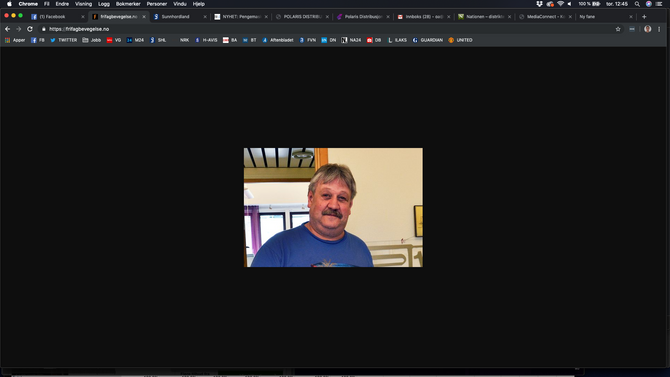Open the Jobb bookmarks folder

(x=91, y=40)
